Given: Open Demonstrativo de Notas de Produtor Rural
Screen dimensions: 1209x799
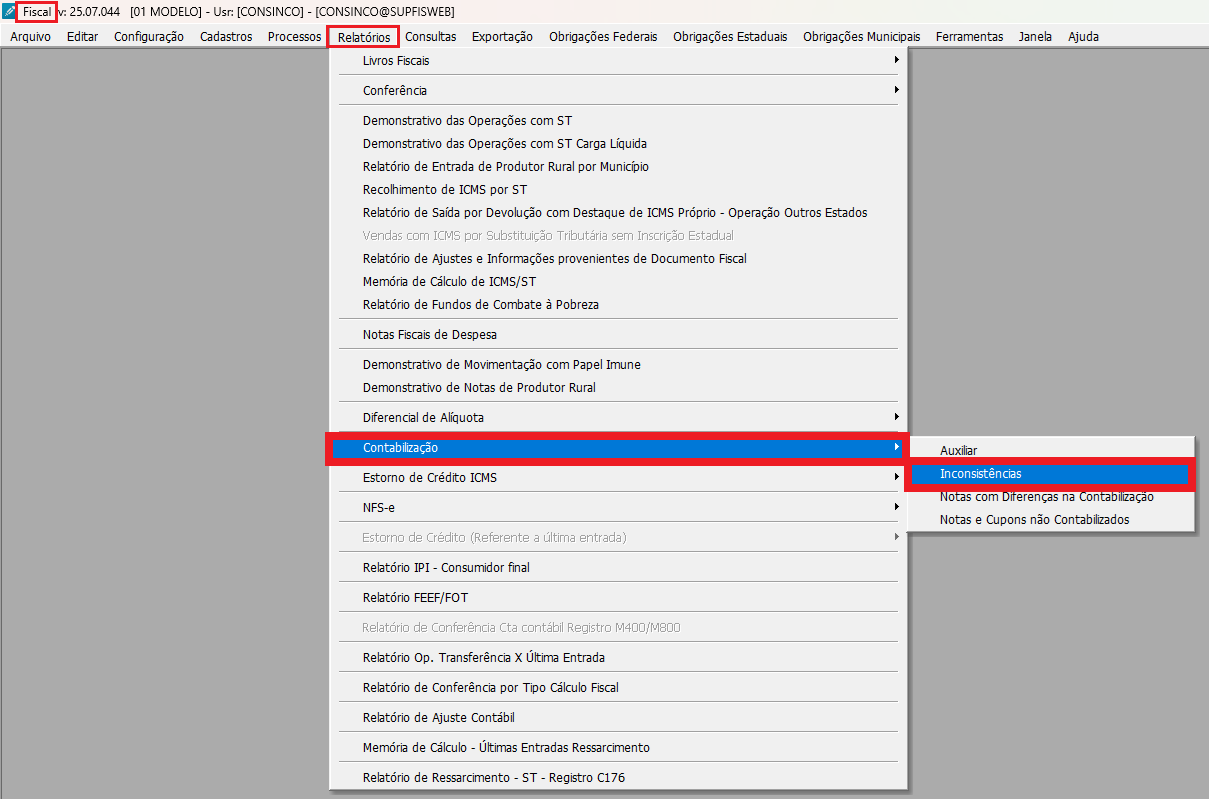Looking at the screenshot, I should pyautogui.click(x=618, y=388).
